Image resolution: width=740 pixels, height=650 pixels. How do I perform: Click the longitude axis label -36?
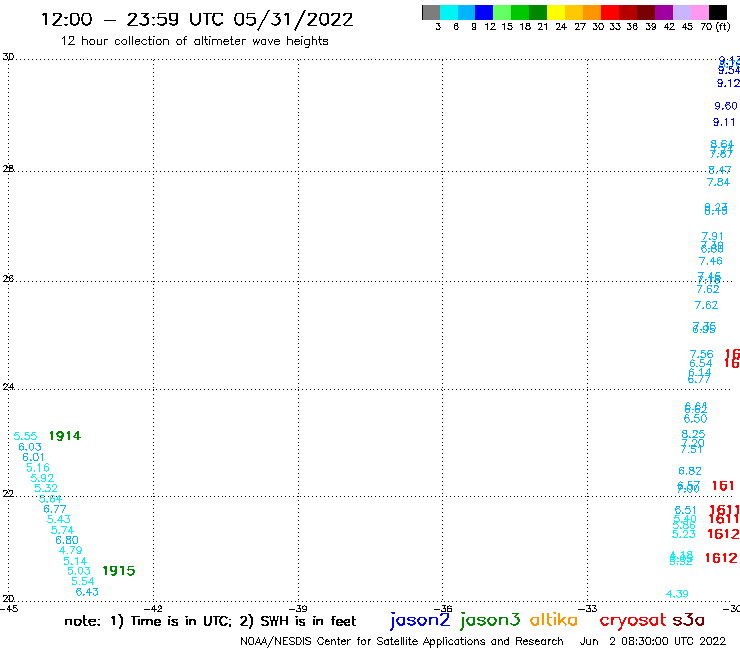tap(445, 608)
